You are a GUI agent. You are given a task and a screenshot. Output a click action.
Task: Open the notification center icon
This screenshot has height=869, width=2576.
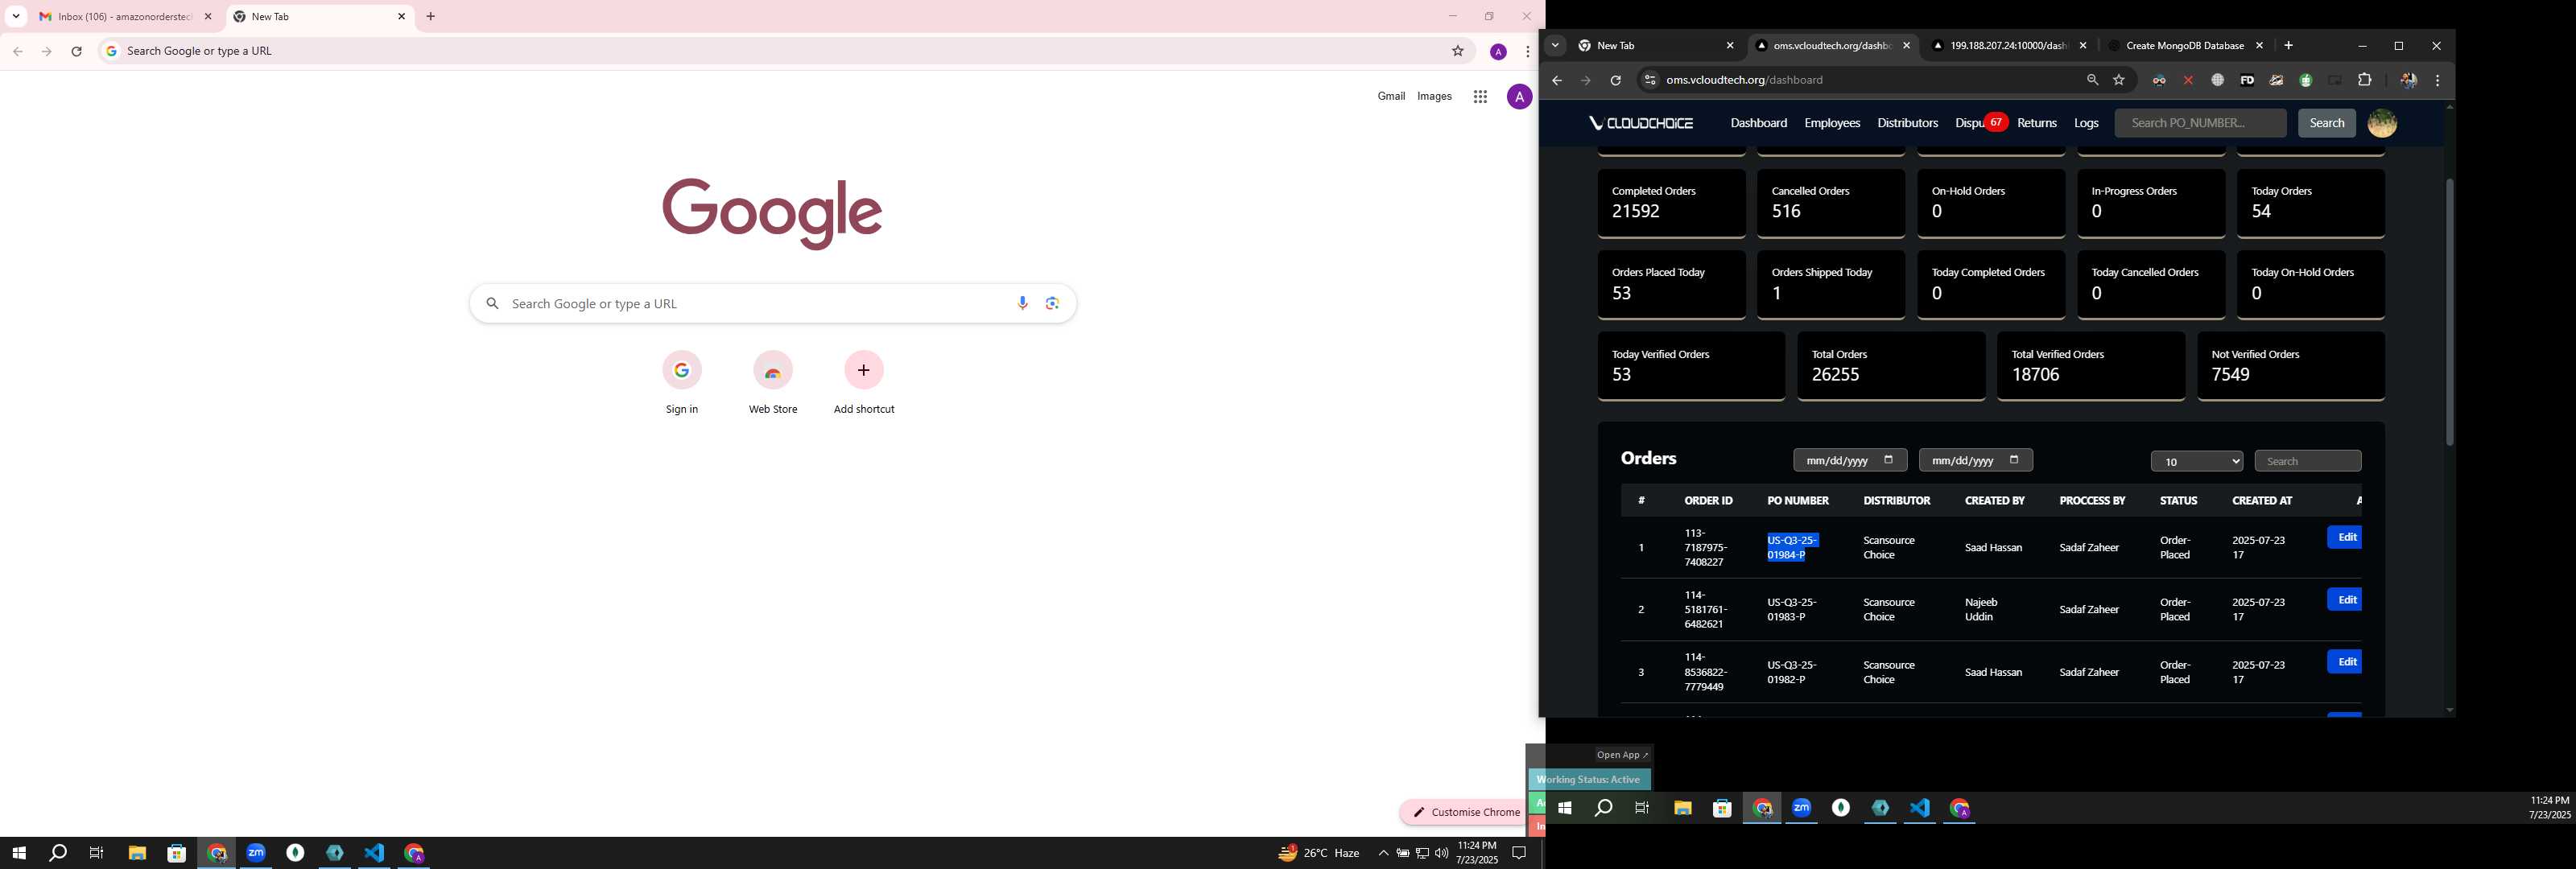point(1519,853)
